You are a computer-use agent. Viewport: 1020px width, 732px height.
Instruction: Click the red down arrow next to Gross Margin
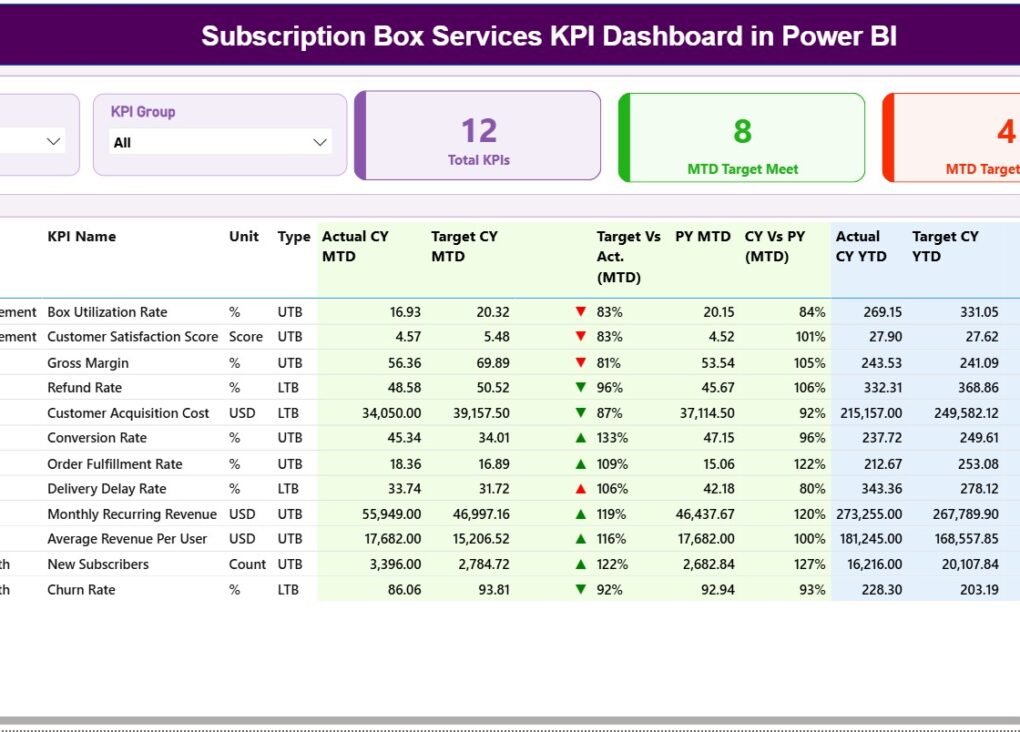click(582, 362)
